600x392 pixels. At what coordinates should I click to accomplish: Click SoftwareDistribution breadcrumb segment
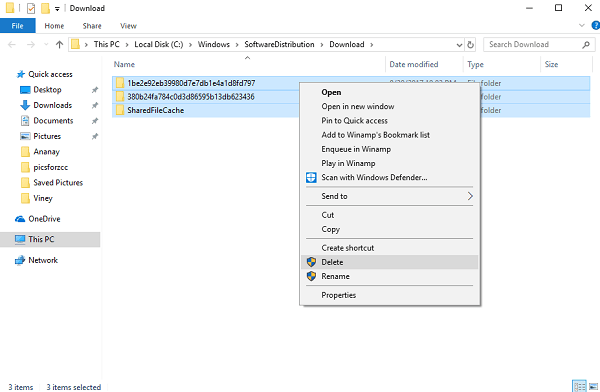[x=279, y=44]
